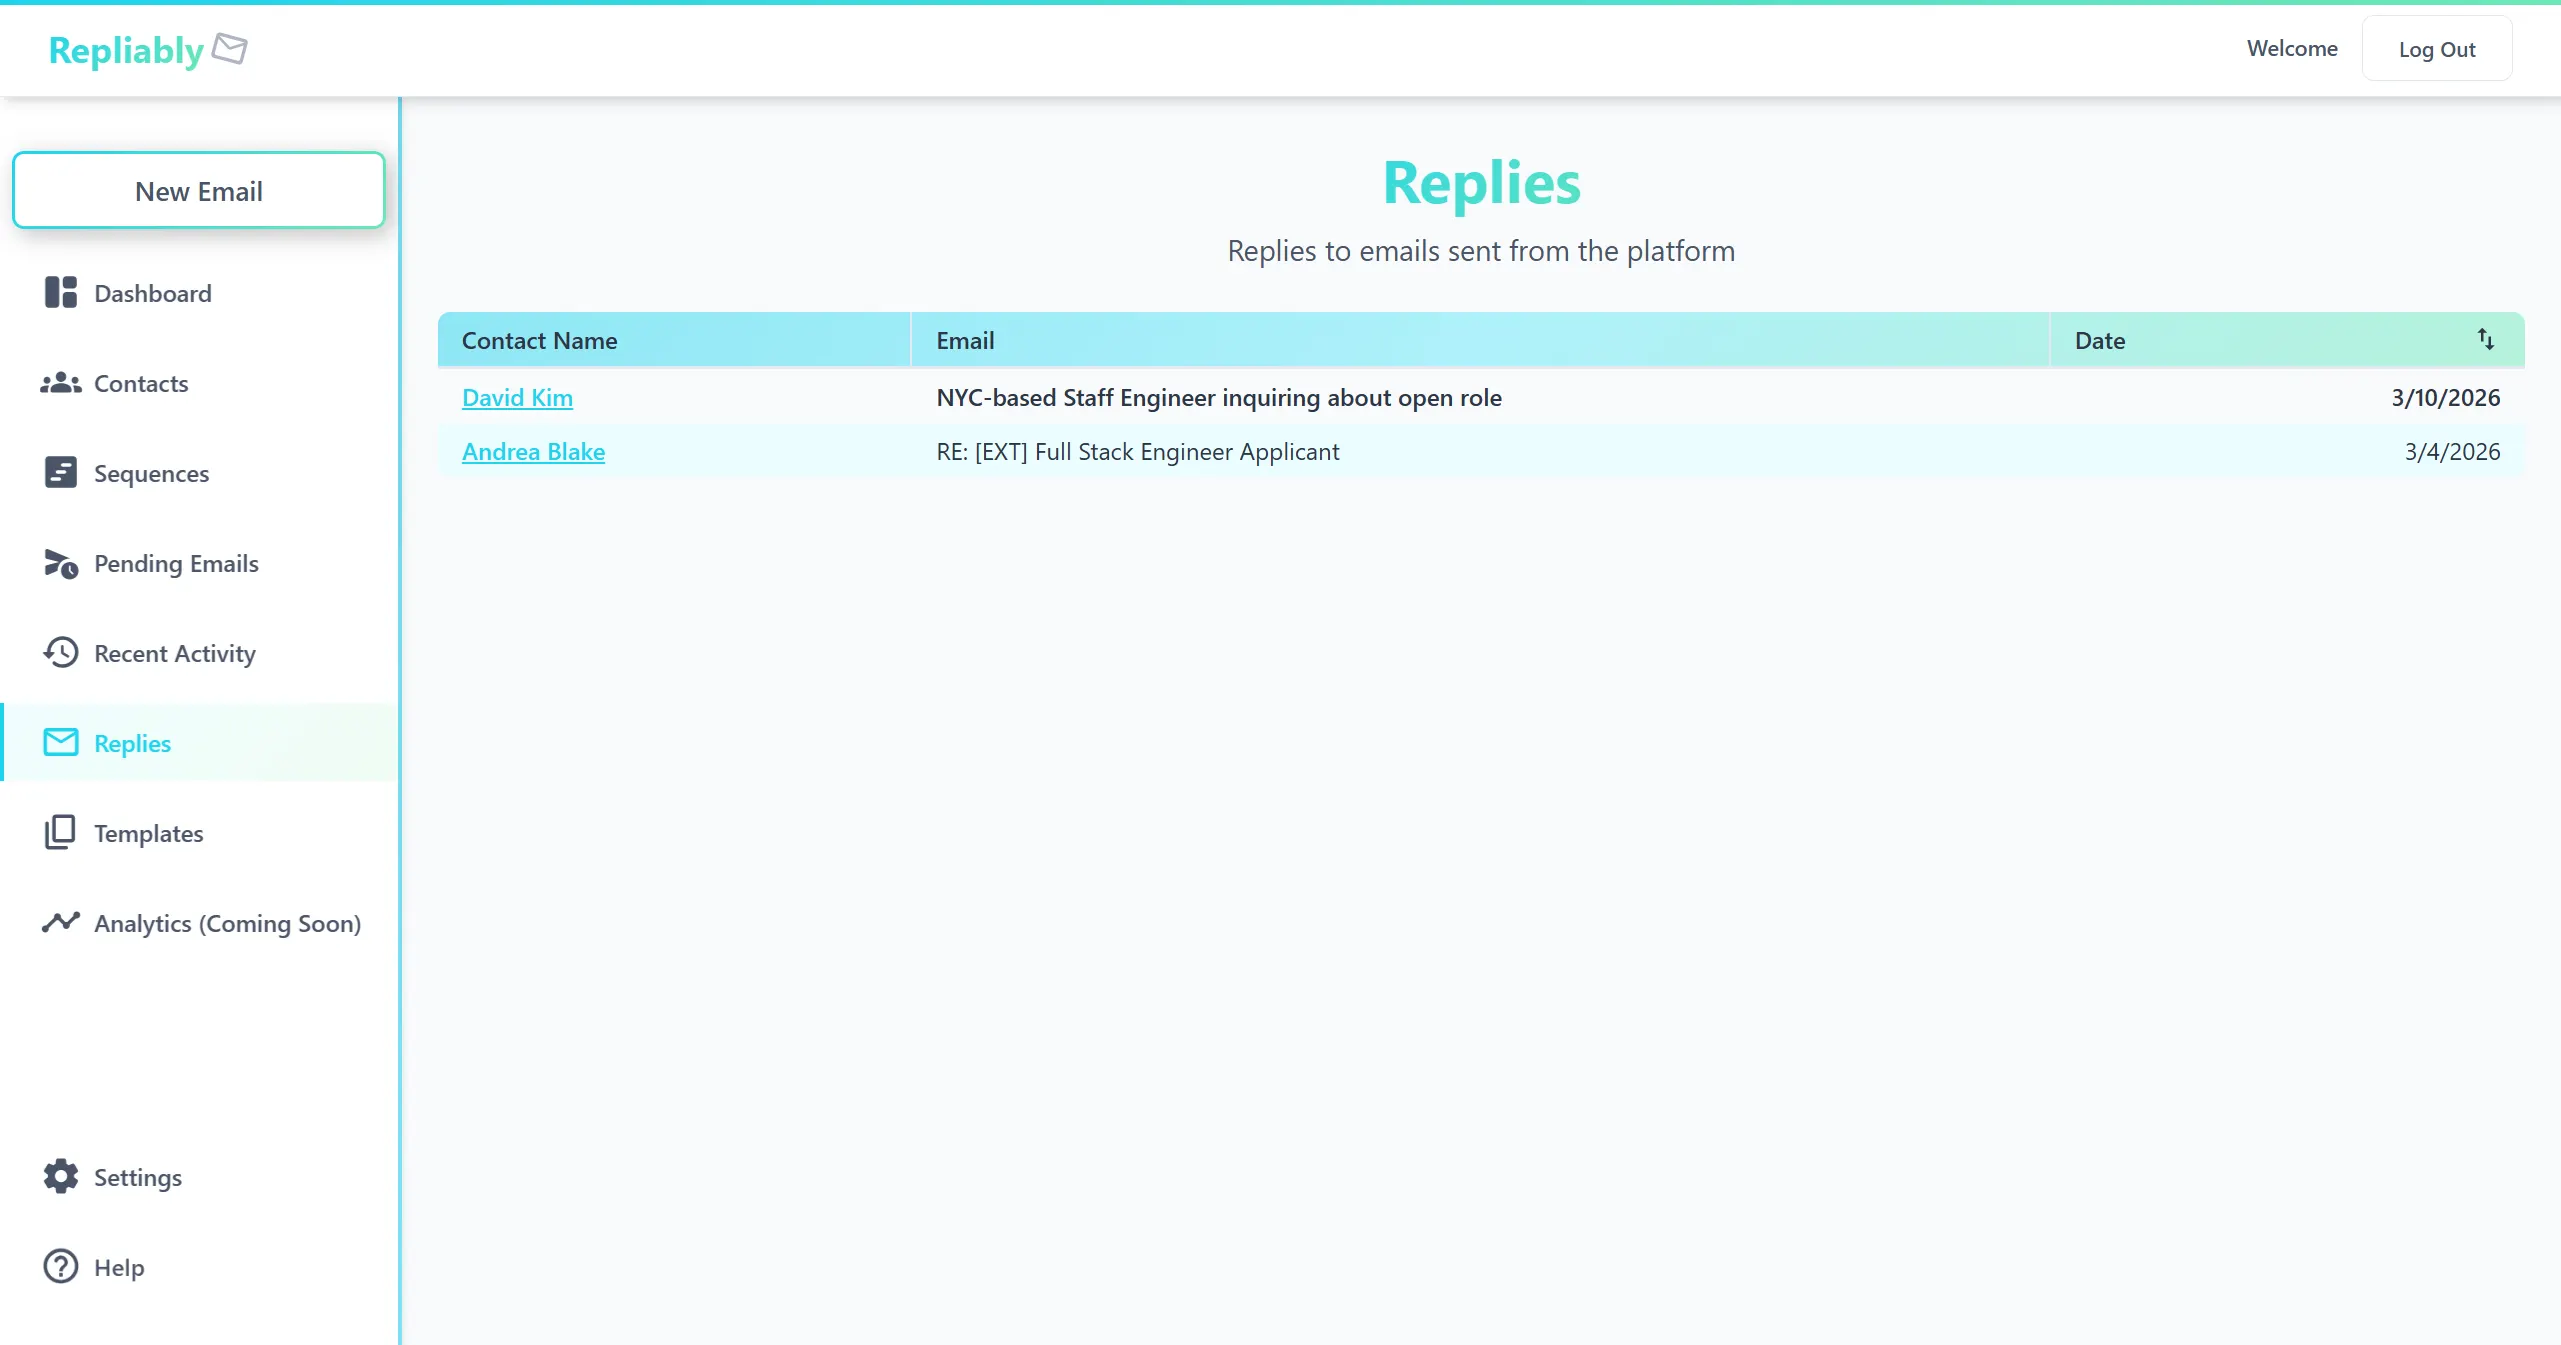
Task: Log out of Repliably
Action: coord(2437,48)
